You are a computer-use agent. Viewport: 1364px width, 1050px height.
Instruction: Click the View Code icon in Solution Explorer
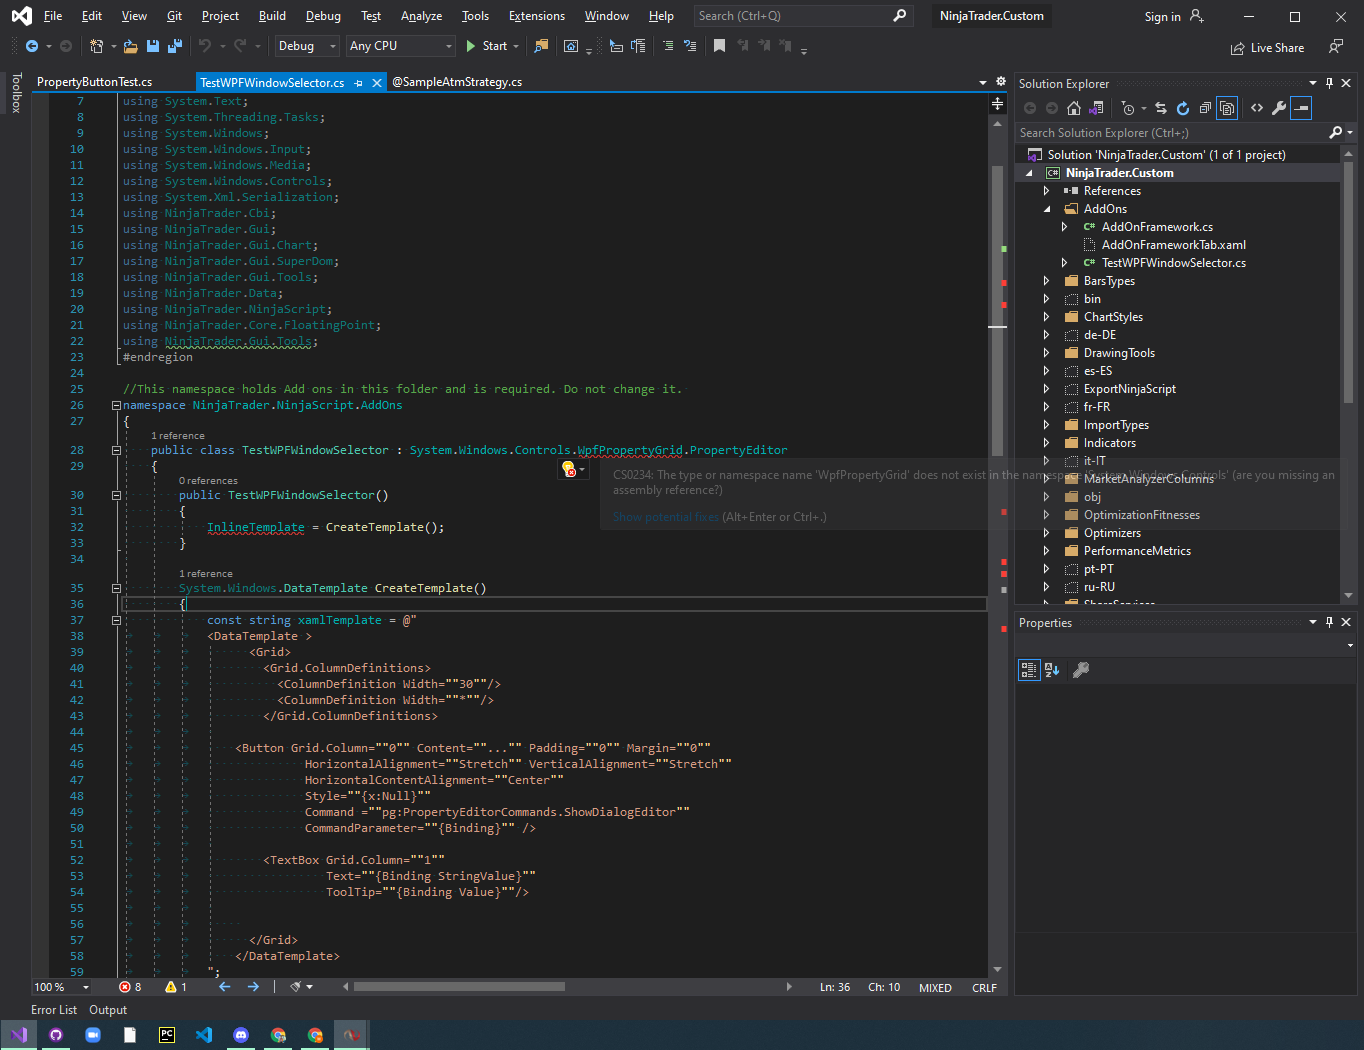click(x=1257, y=108)
